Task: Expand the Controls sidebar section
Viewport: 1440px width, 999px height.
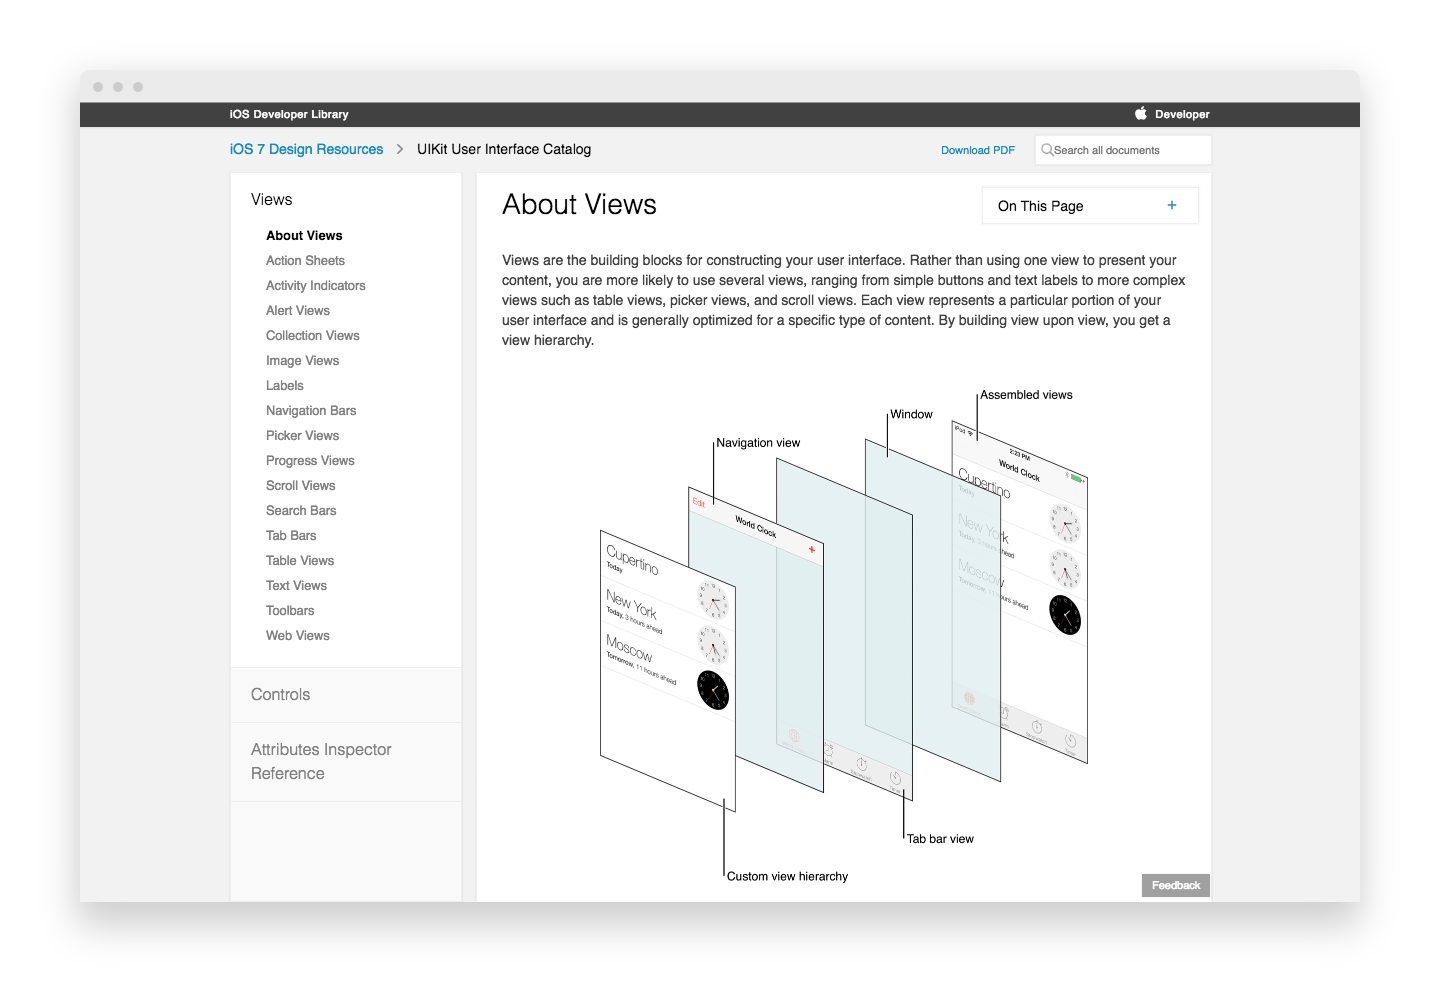Action: click(280, 694)
